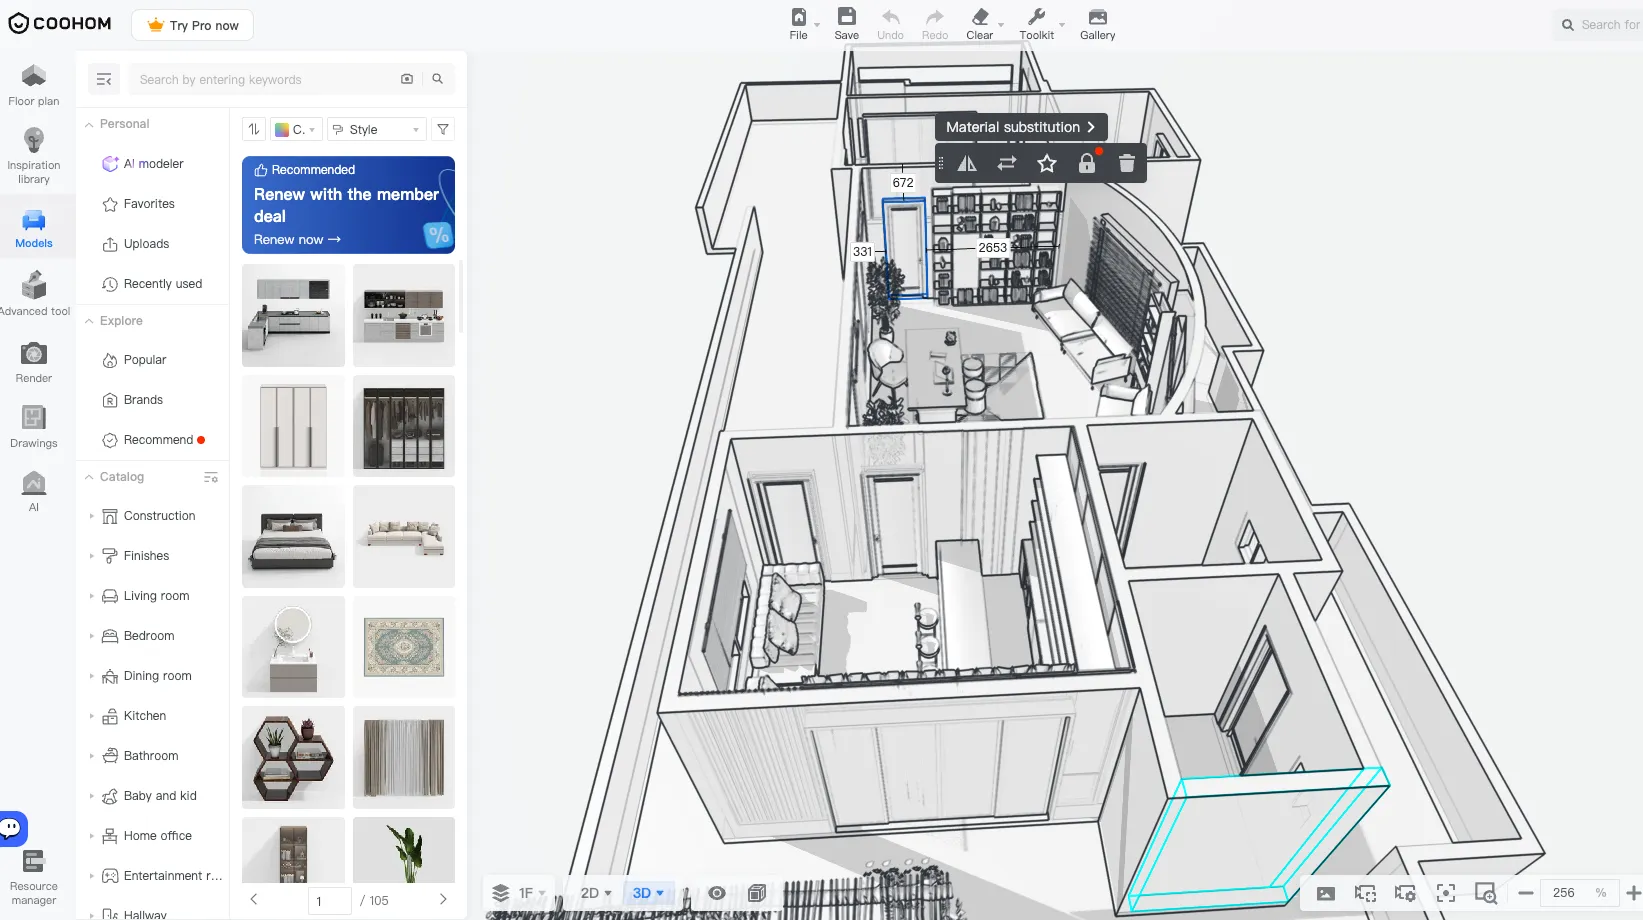This screenshot has width=1643, height=920.
Task: Select the bed model thumbnail
Action: [x=293, y=537]
